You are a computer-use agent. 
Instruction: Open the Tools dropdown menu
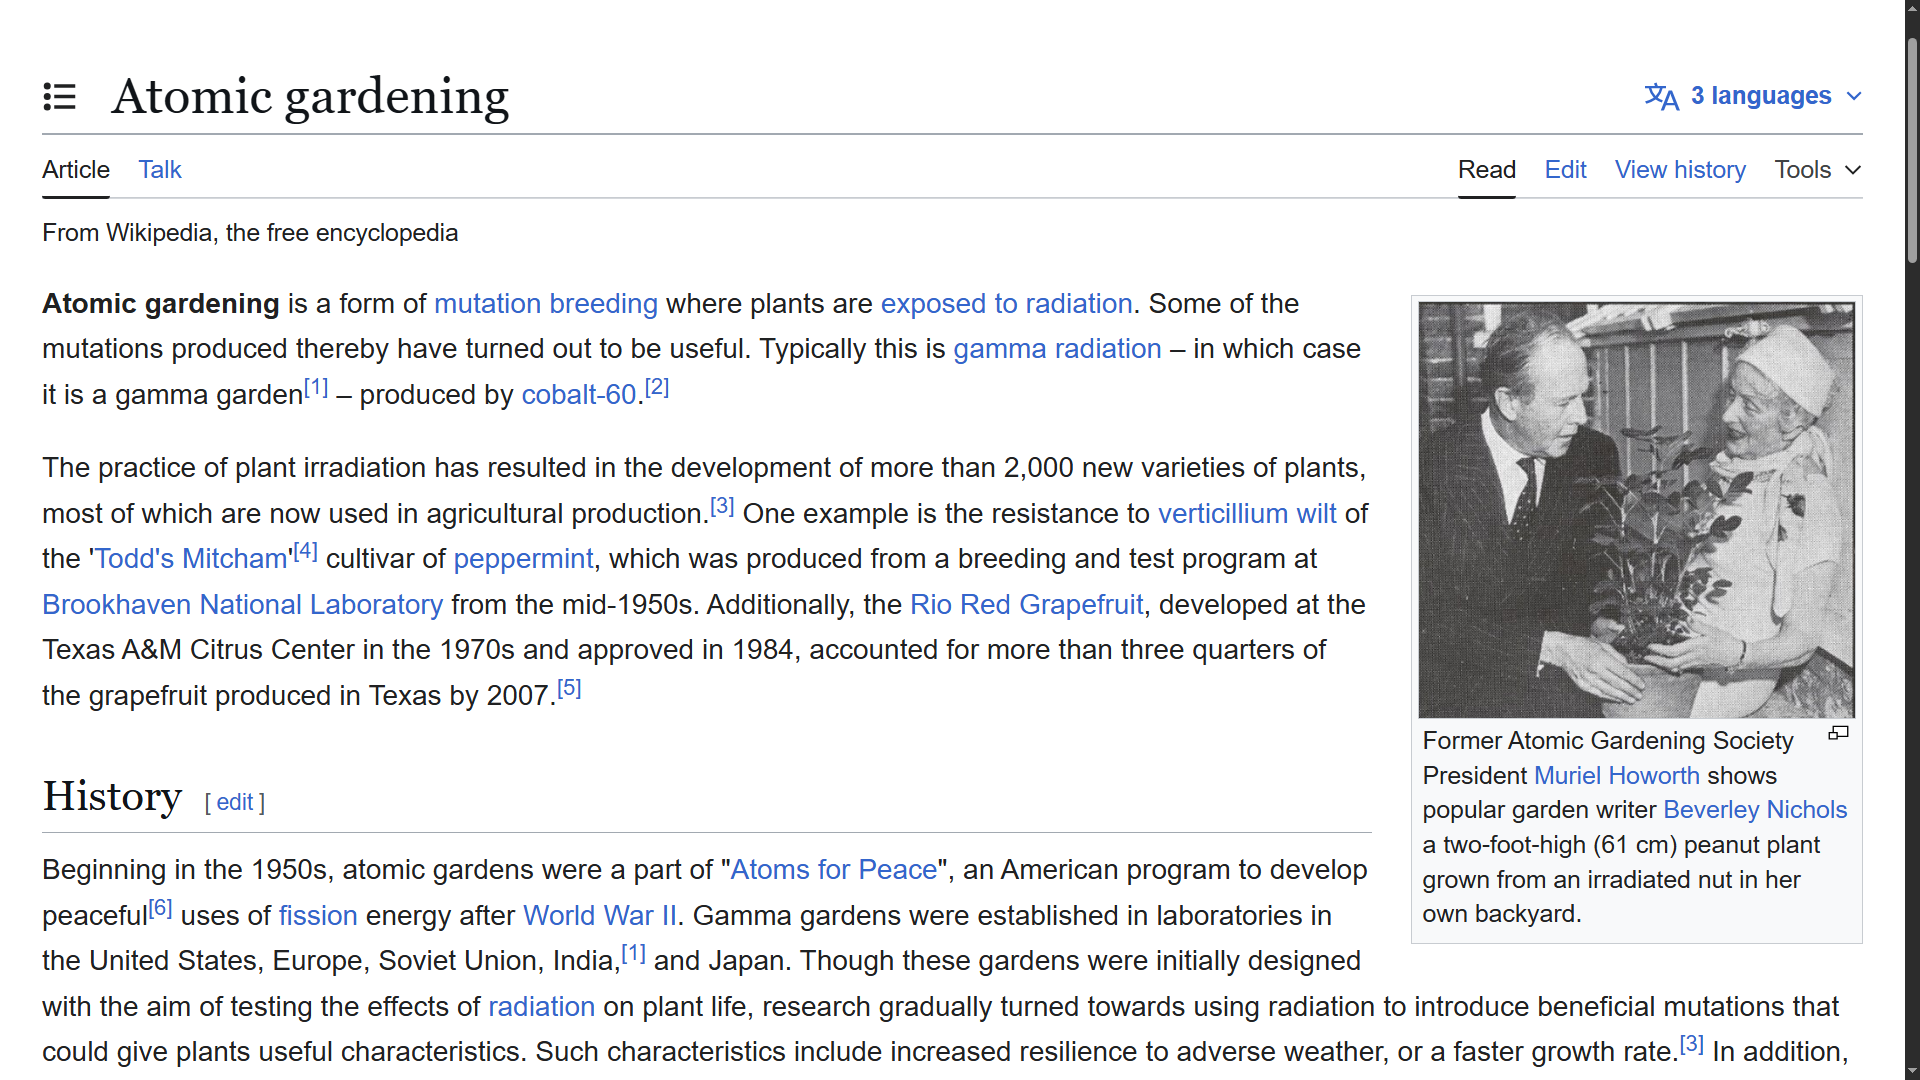point(1803,170)
